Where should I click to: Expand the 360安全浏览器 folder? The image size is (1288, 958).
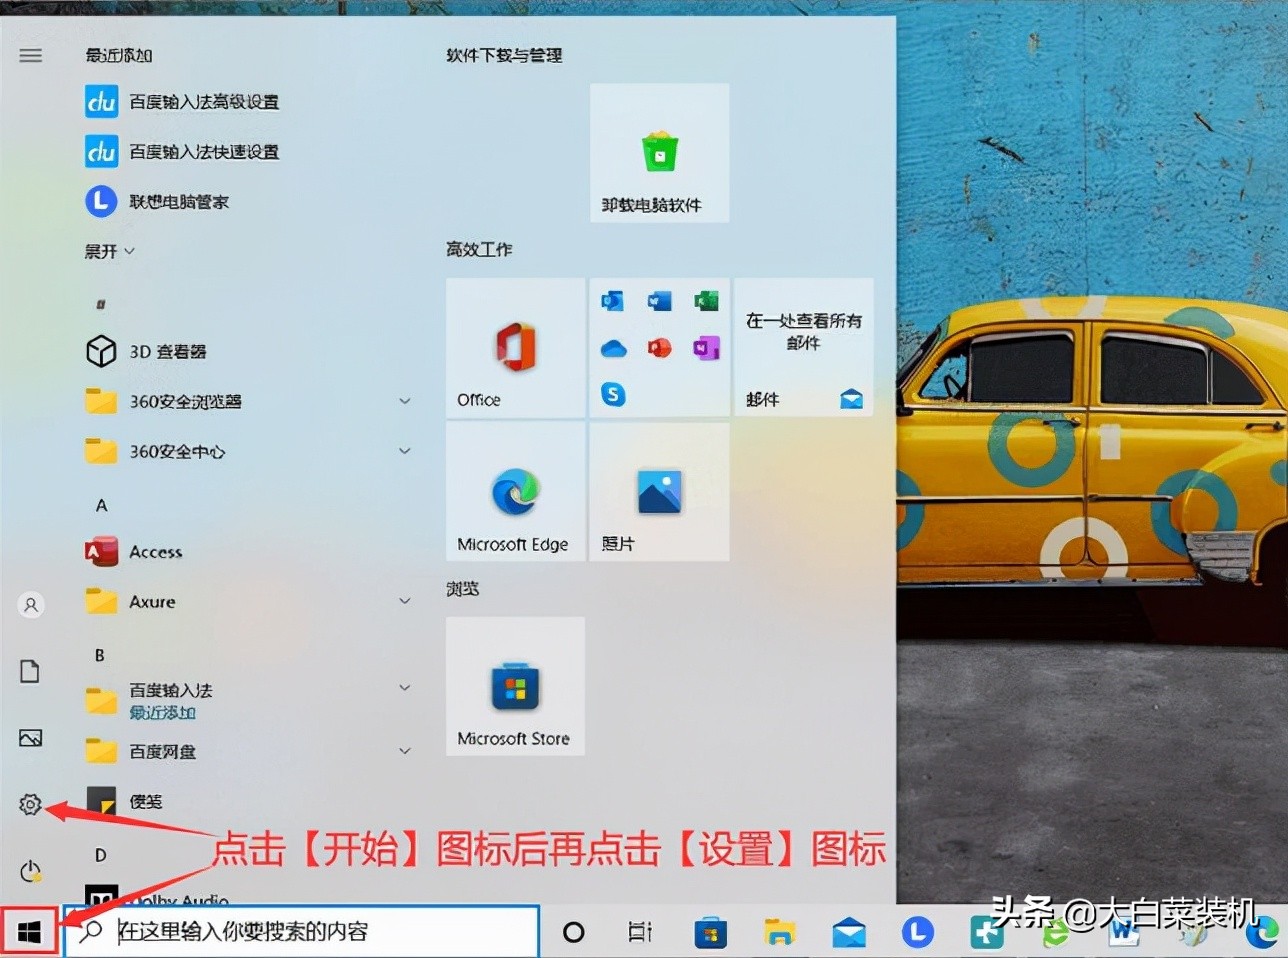click(x=405, y=400)
